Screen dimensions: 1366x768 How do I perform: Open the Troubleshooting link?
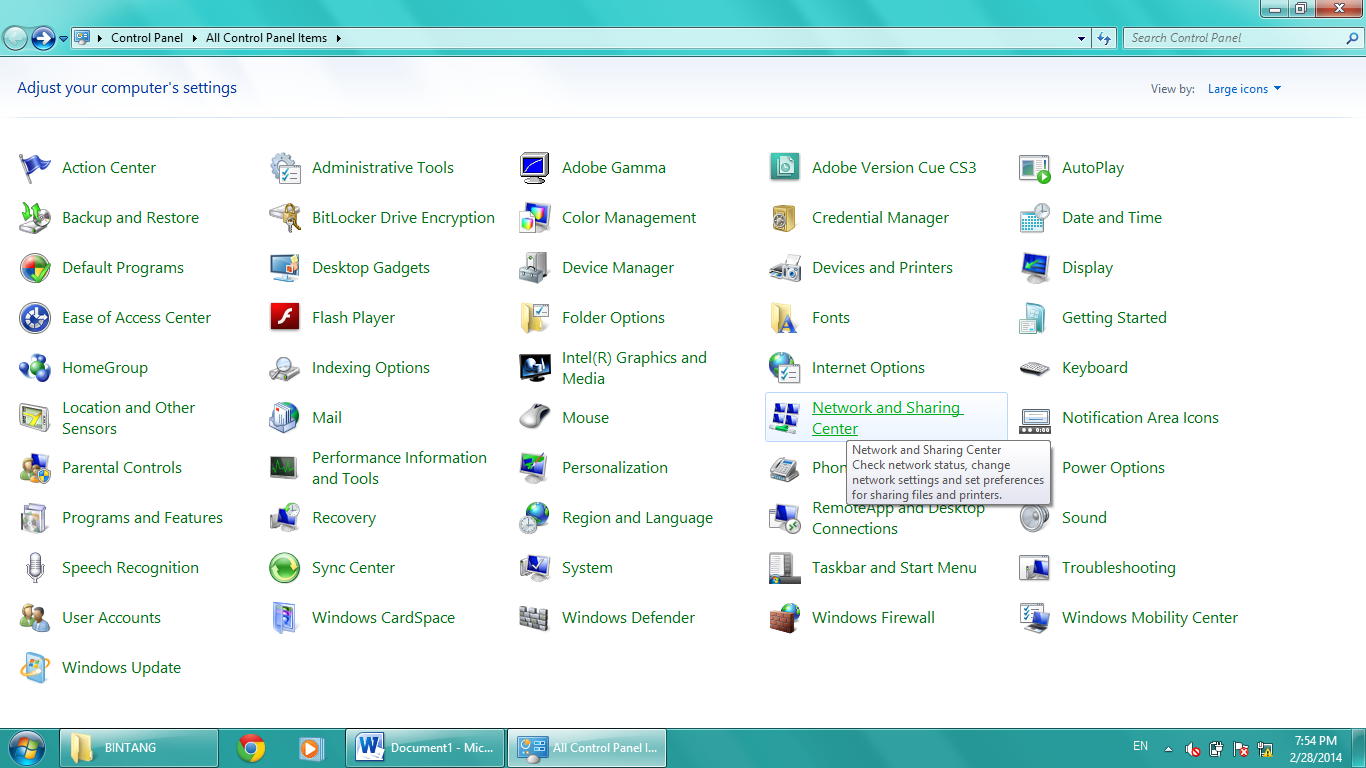click(1119, 568)
